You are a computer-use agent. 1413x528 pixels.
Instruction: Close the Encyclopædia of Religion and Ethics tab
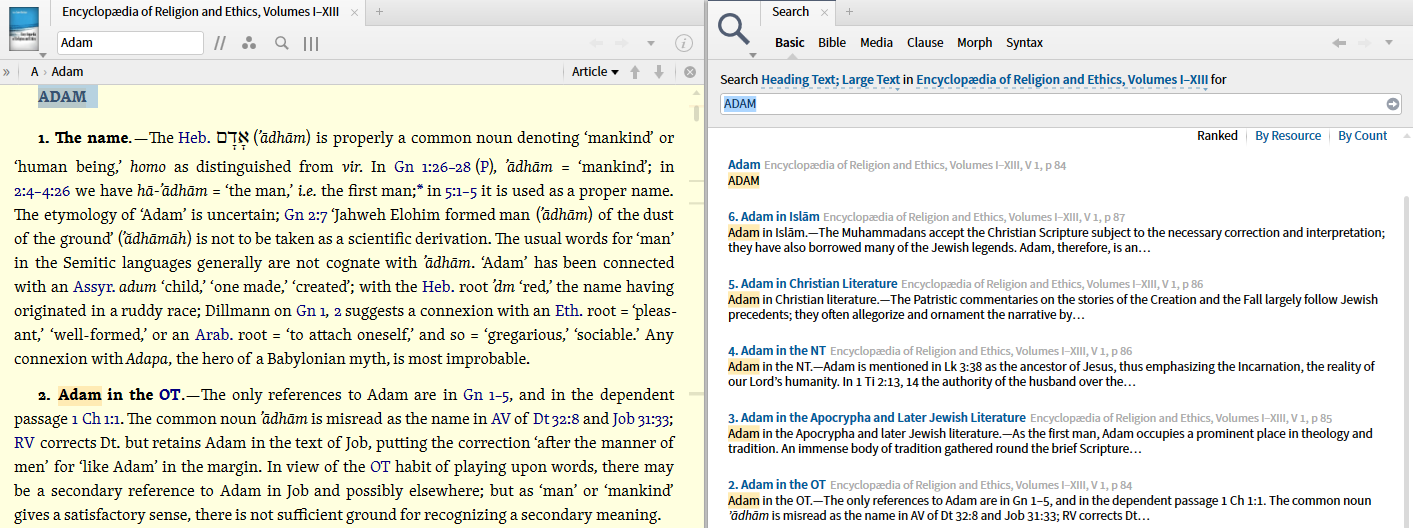click(x=352, y=11)
